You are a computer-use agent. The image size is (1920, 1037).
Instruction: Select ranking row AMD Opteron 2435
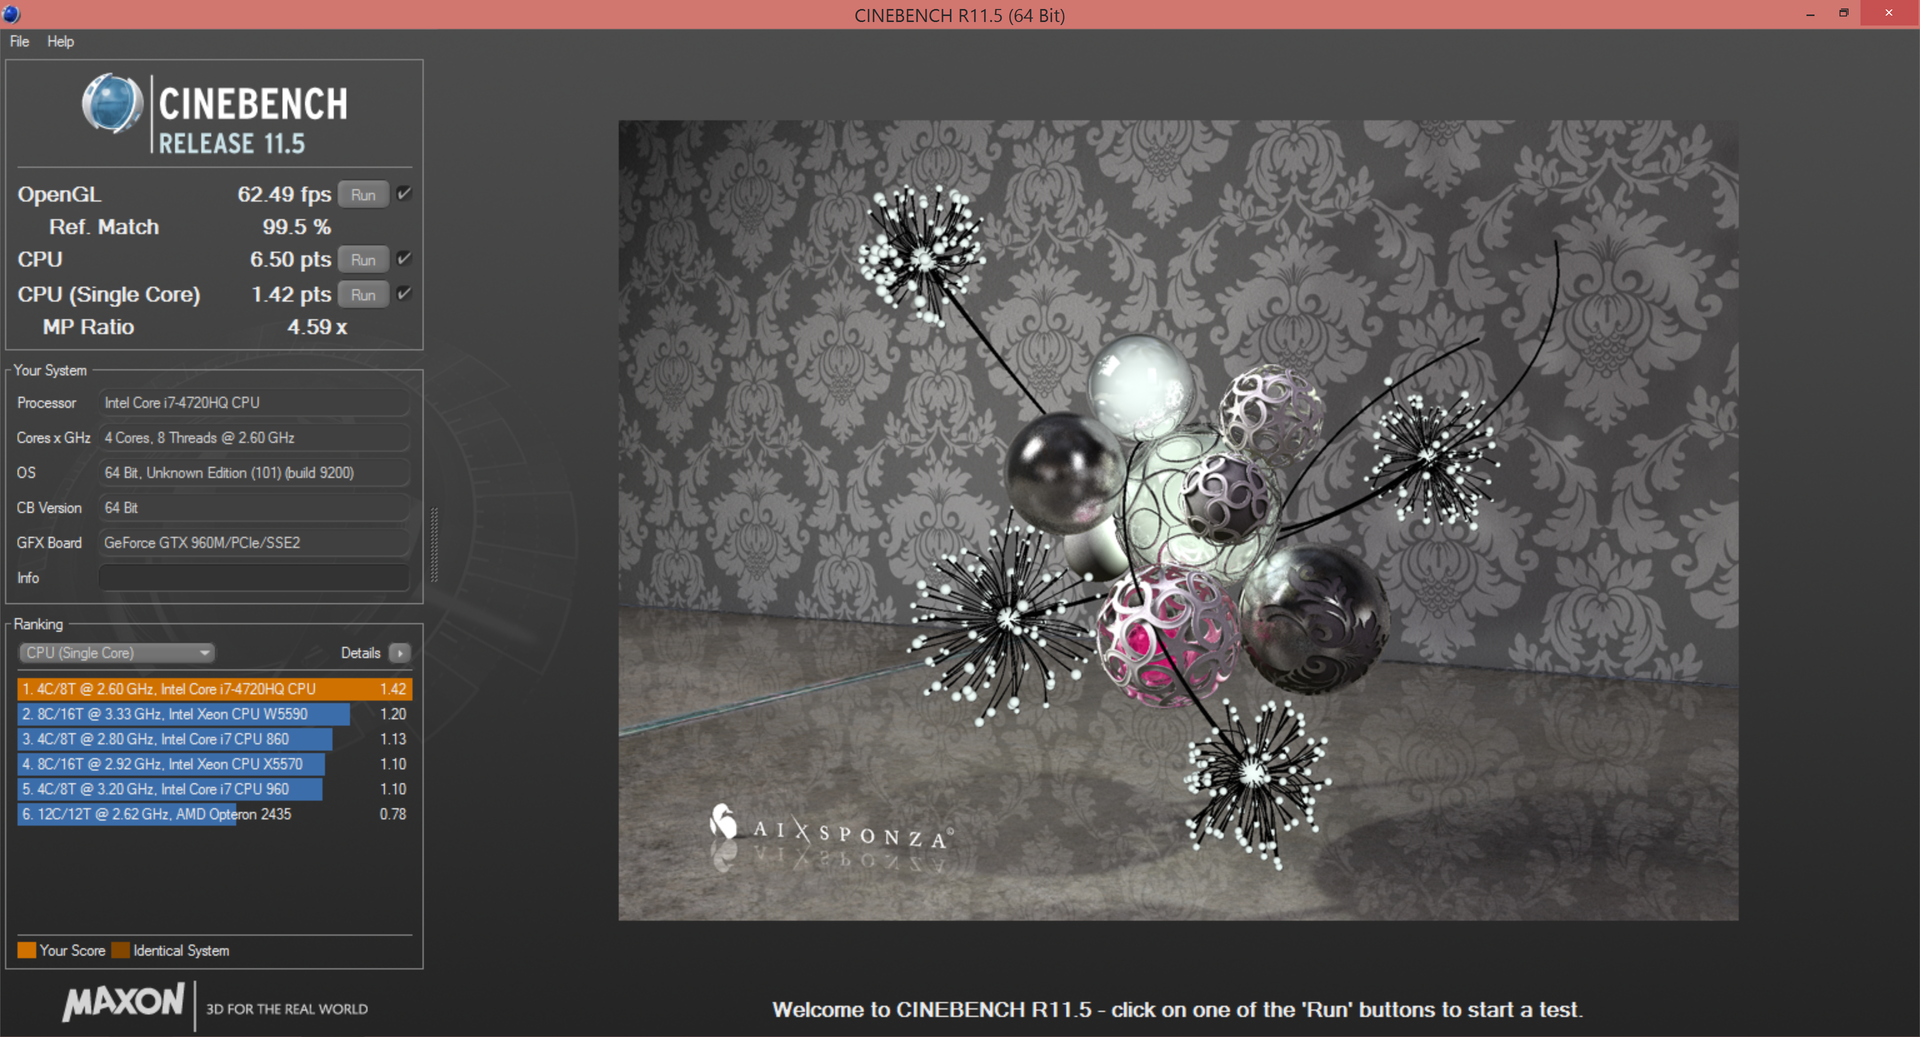[x=214, y=814]
